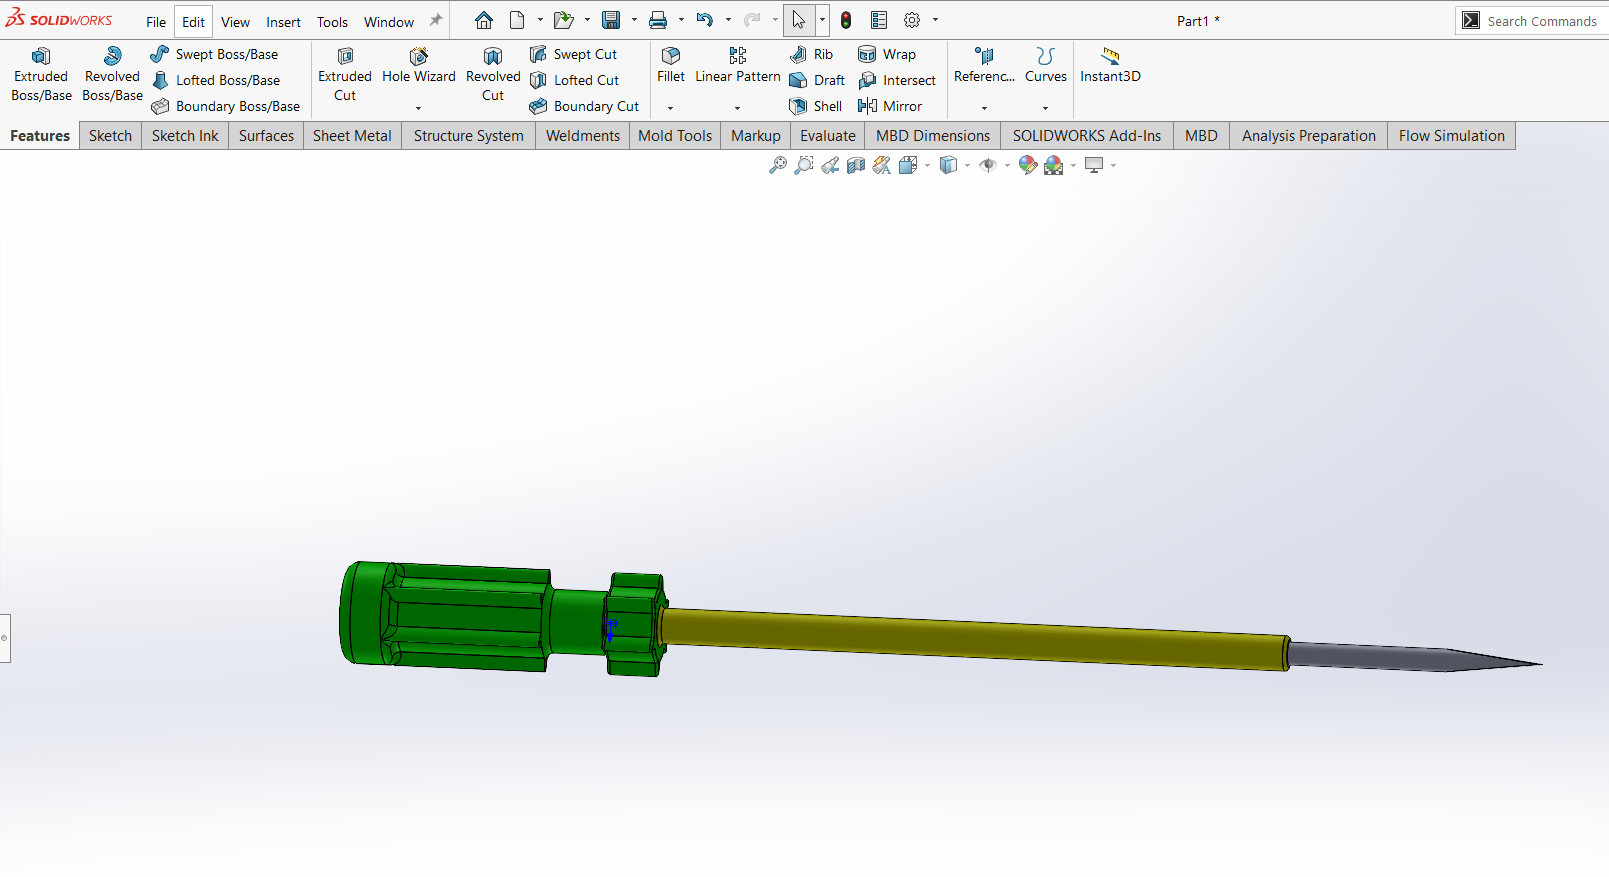This screenshot has height=877, width=1609.
Task: Expand the dropdown arrow next to Save
Action: pyautogui.click(x=634, y=20)
